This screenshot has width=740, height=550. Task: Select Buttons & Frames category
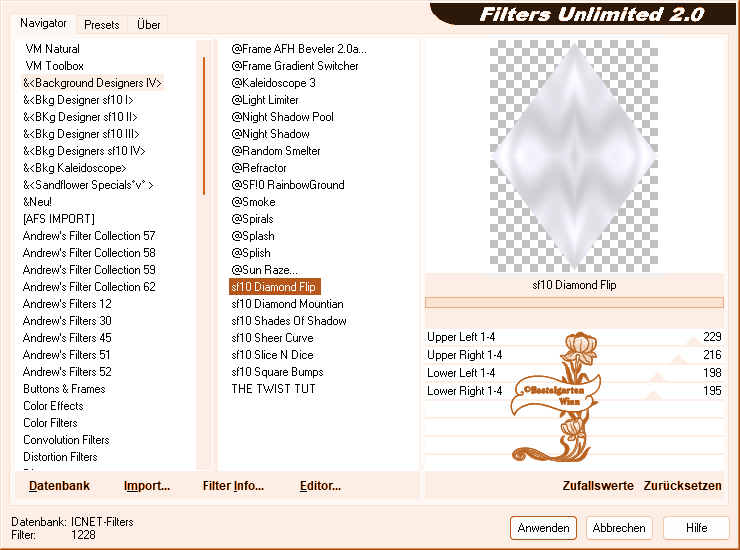coord(64,389)
